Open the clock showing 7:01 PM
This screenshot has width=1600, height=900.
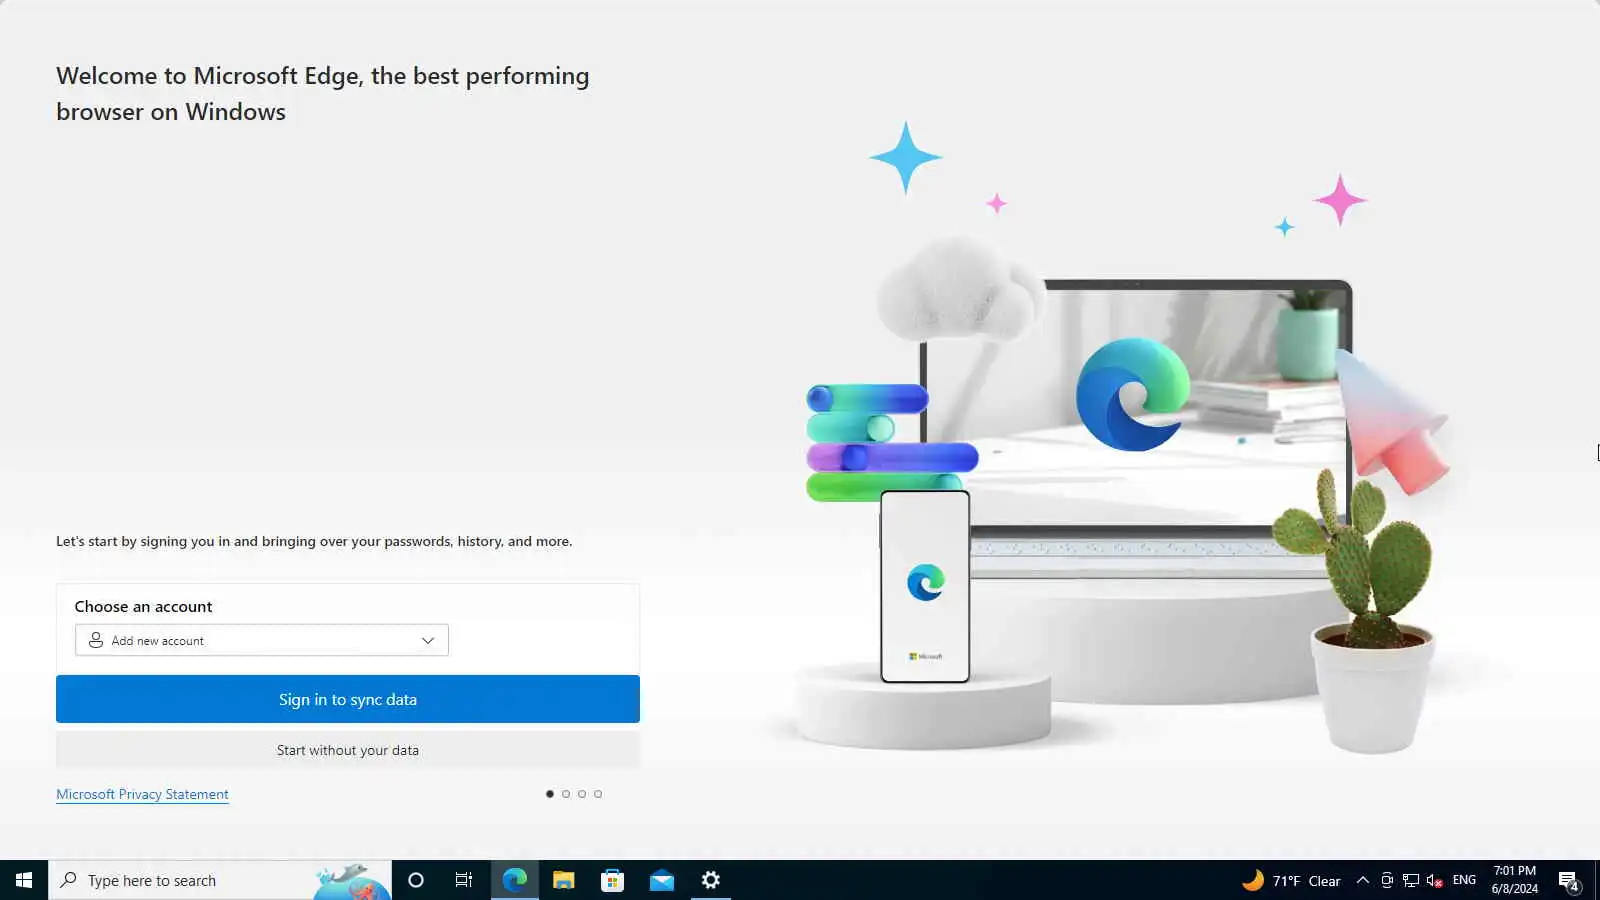coord(1515,880)
